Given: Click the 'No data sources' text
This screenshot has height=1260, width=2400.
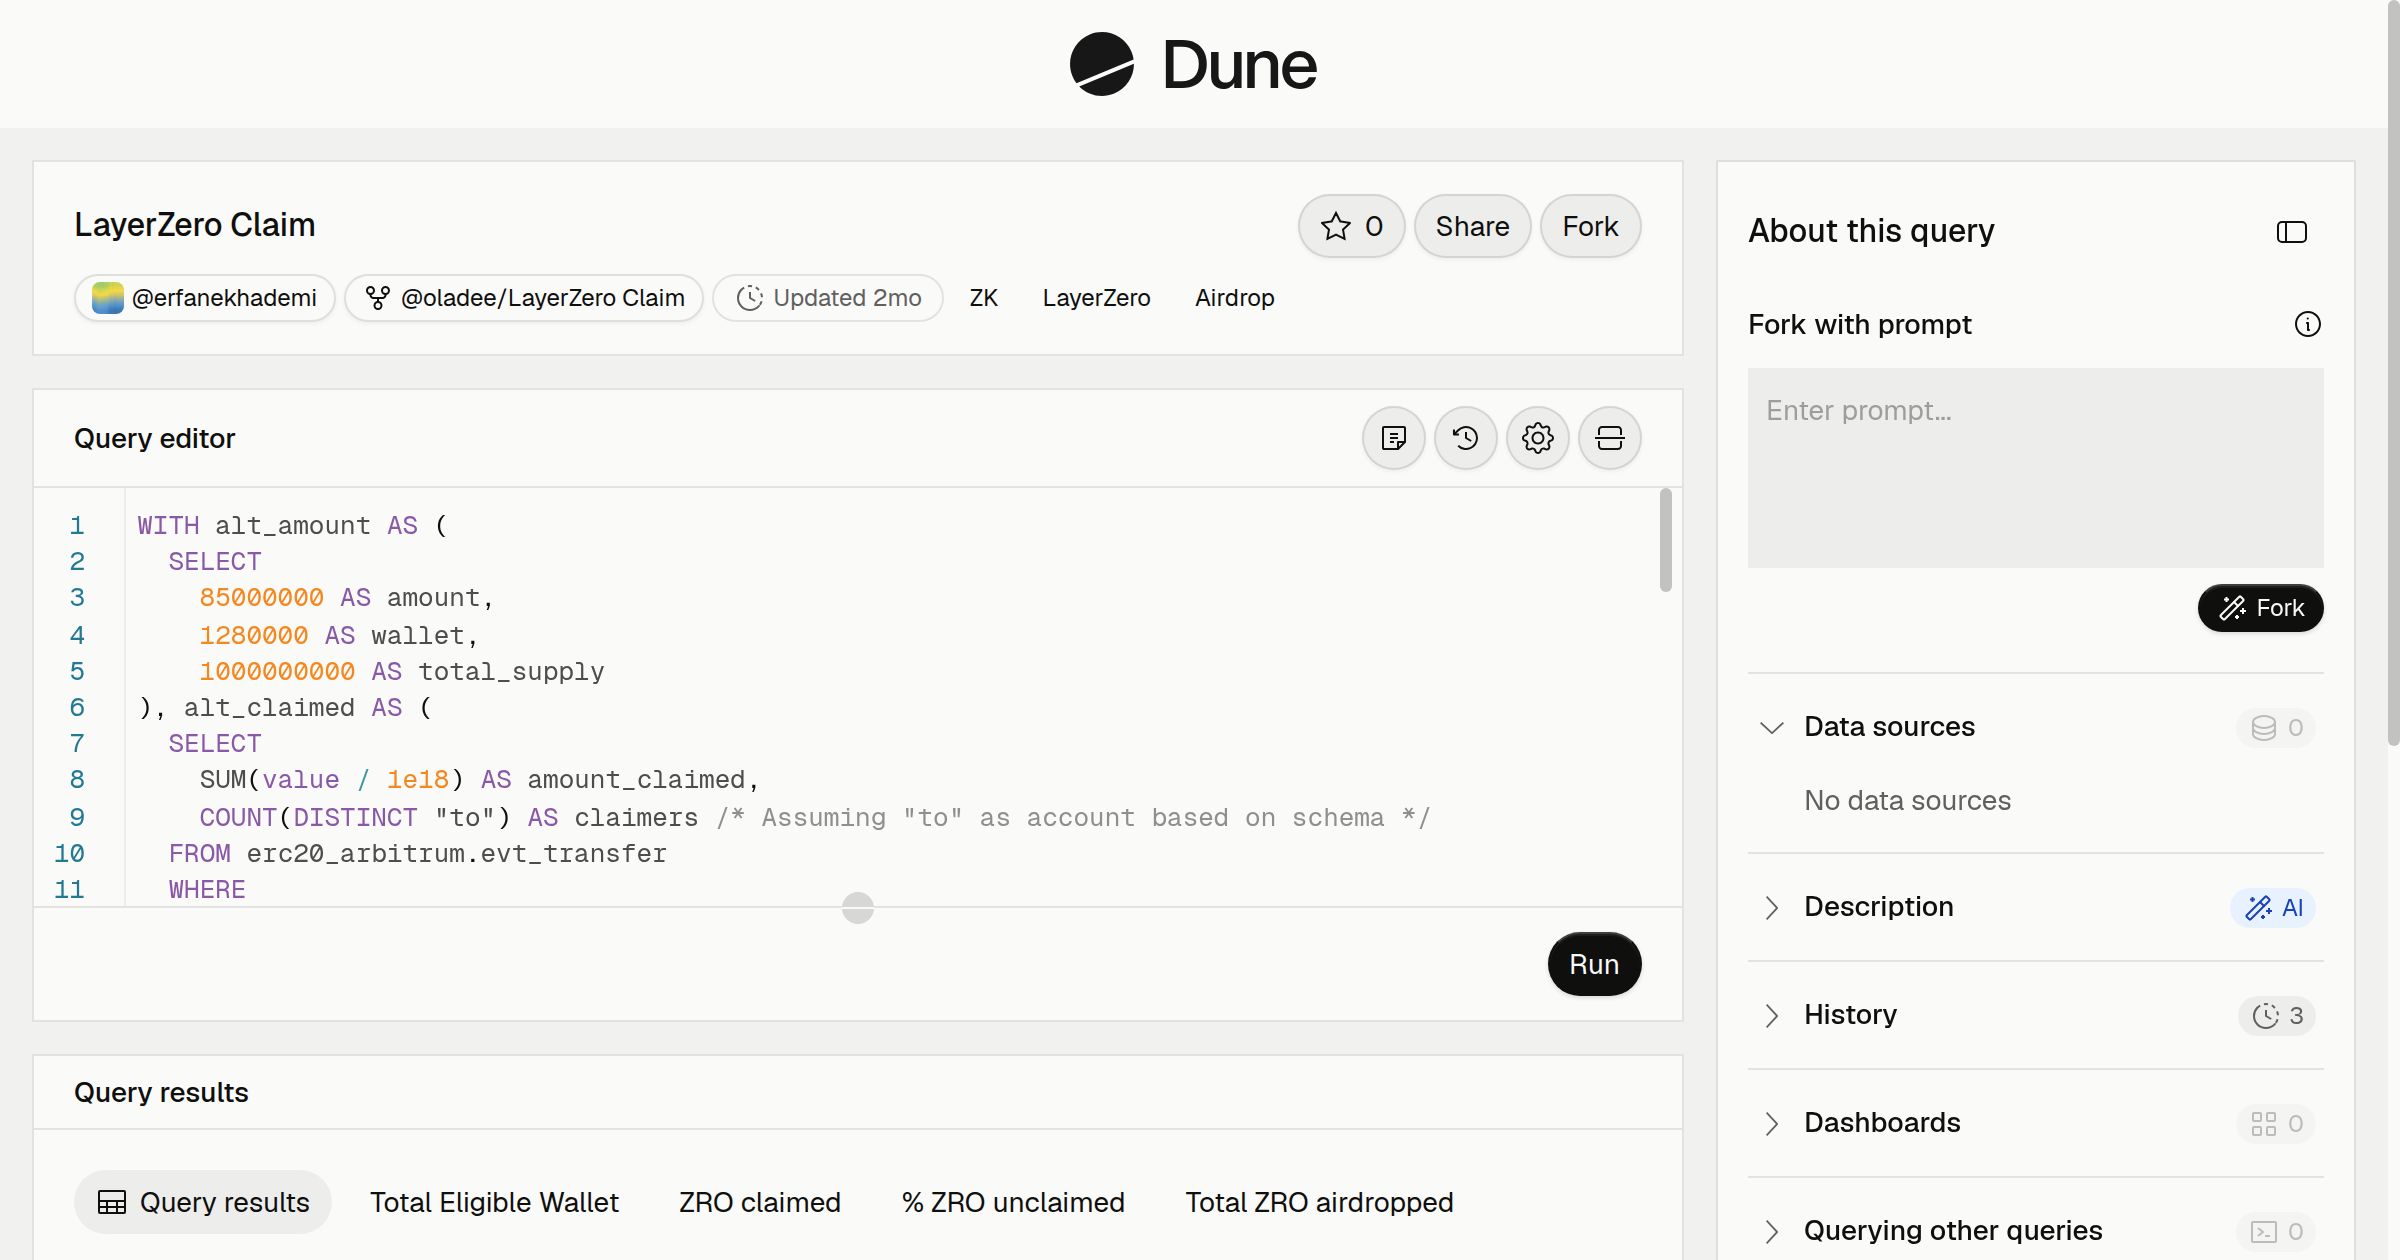Looking at the screenshot, I should click(x=1907, y=800).
